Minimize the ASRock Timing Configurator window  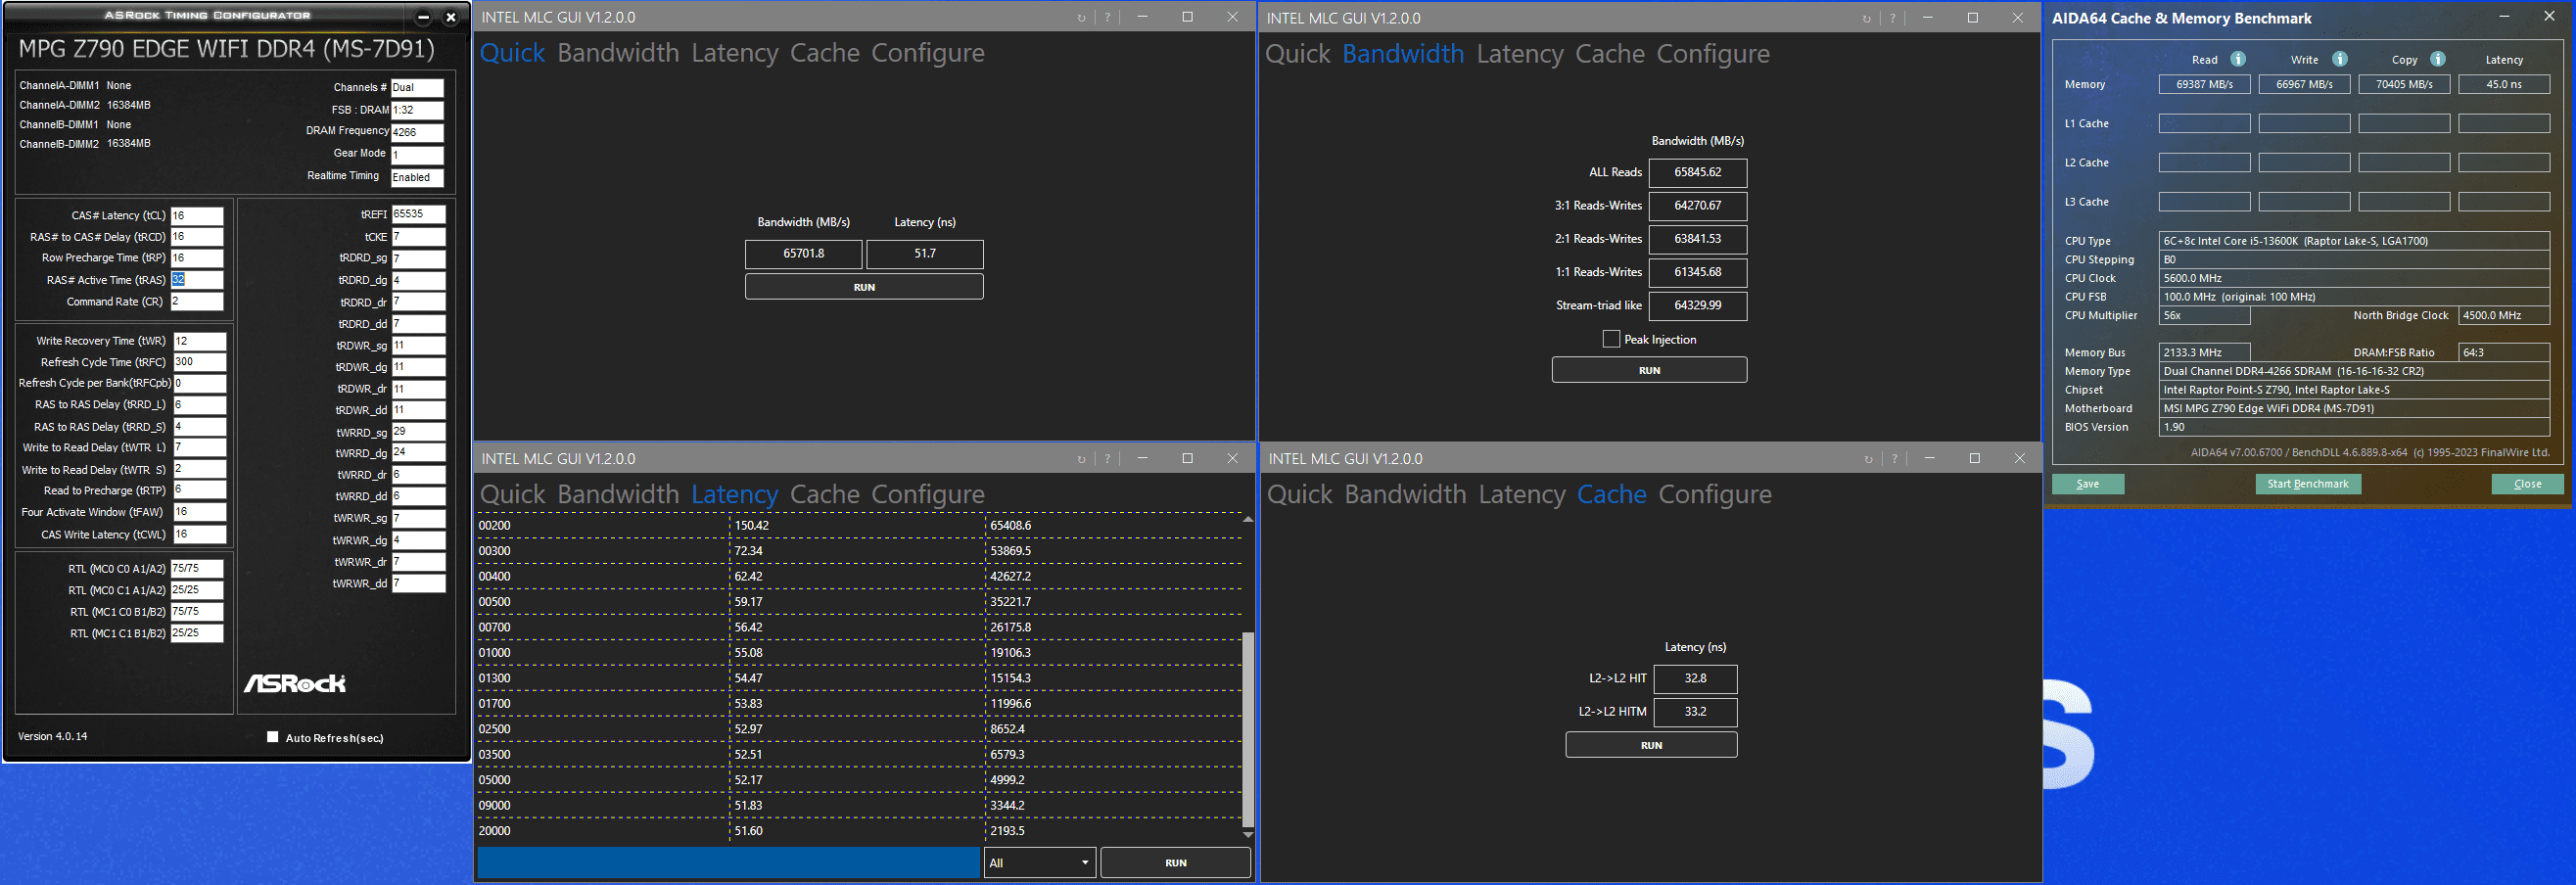(x=423, y=17)
